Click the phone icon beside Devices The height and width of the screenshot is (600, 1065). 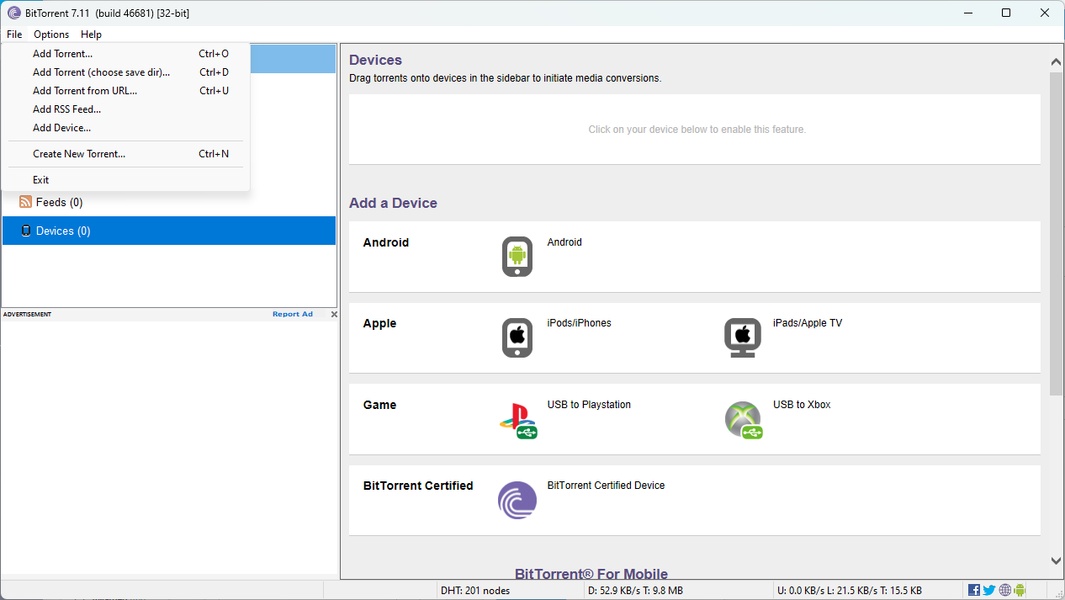(25, 230)
